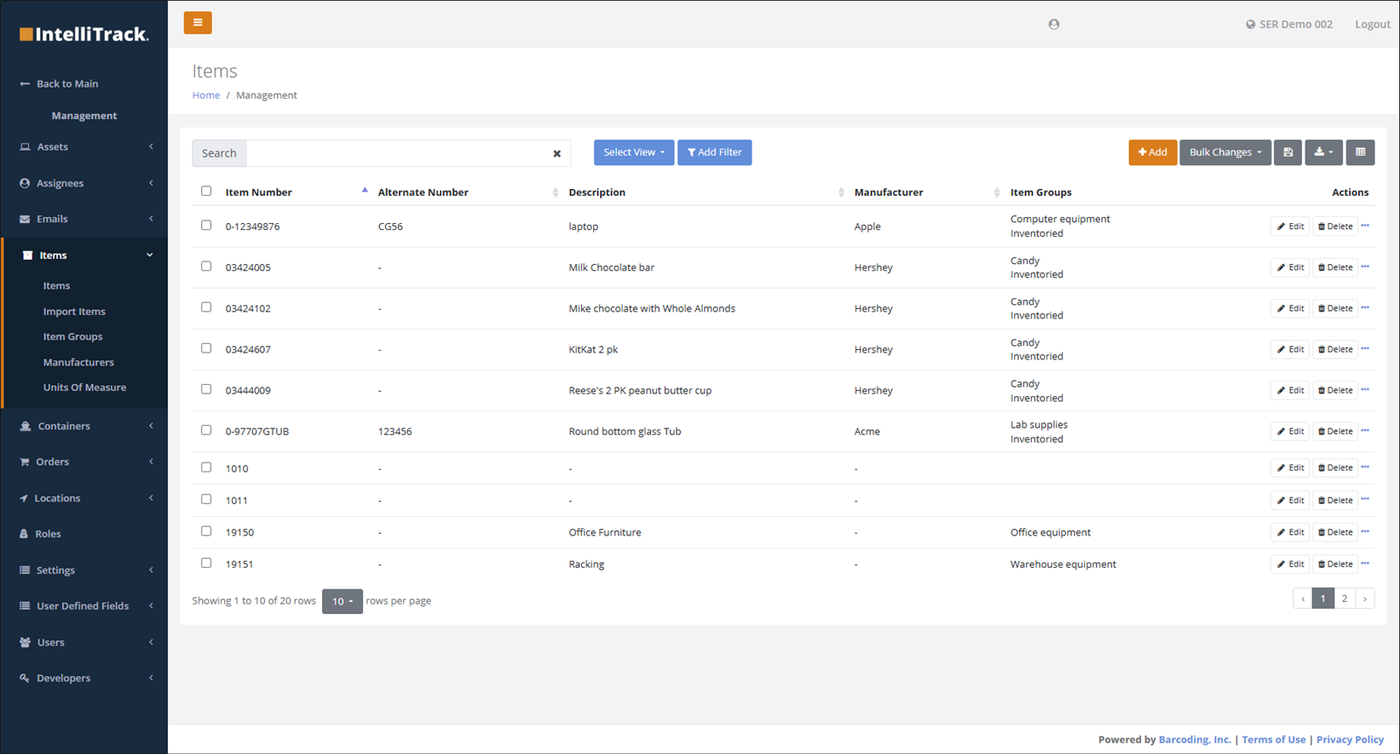The height and width of the screenshot is (754, 1400).
Task: Delete the Round bottom glass Tub item
Action: pos(1335,431)
